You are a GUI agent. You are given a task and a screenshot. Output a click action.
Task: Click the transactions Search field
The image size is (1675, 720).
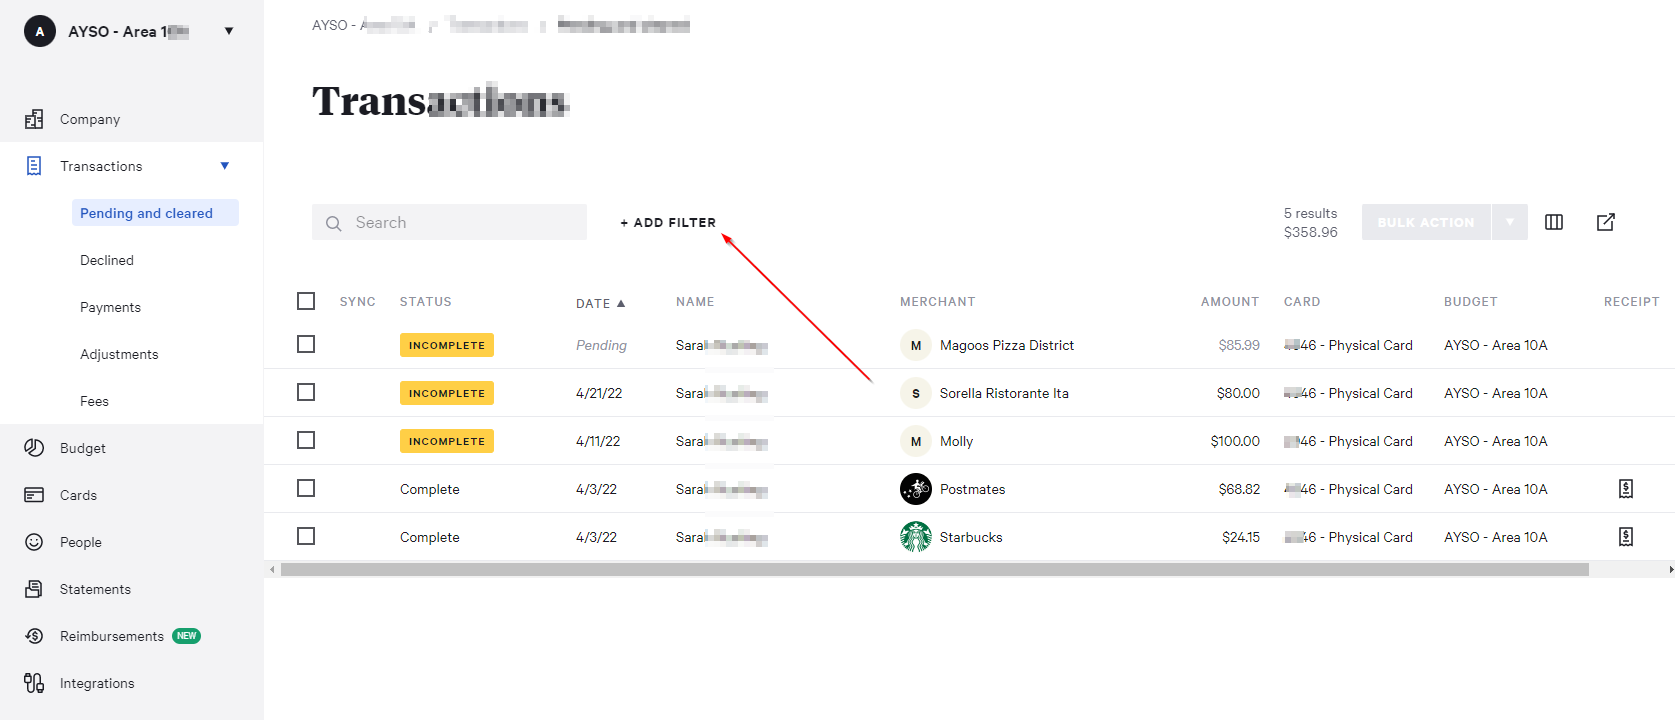pos(450,222)
